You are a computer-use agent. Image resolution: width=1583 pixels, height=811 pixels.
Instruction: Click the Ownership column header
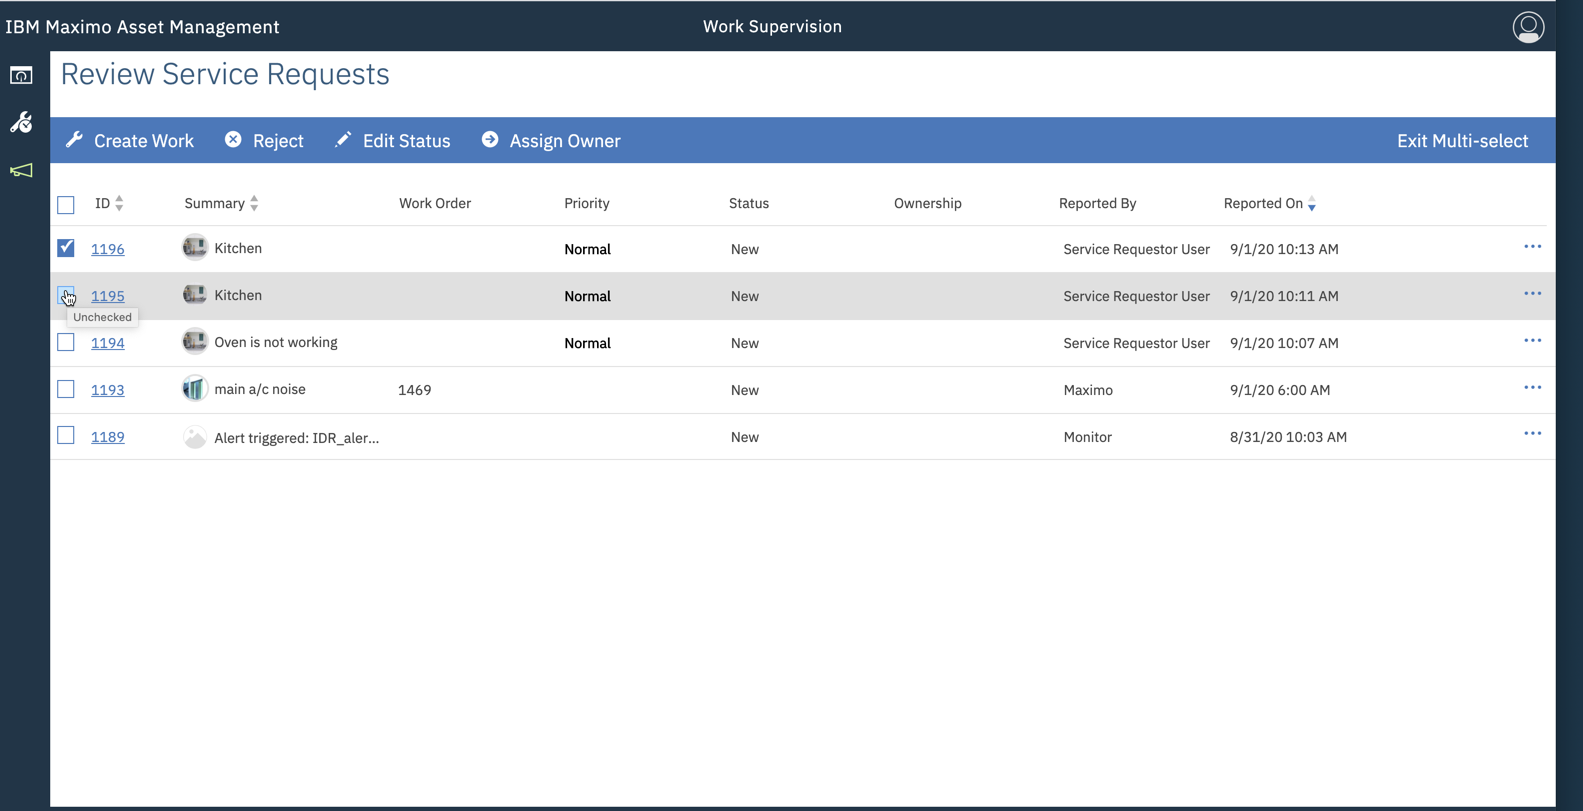[x=928, y=203]
